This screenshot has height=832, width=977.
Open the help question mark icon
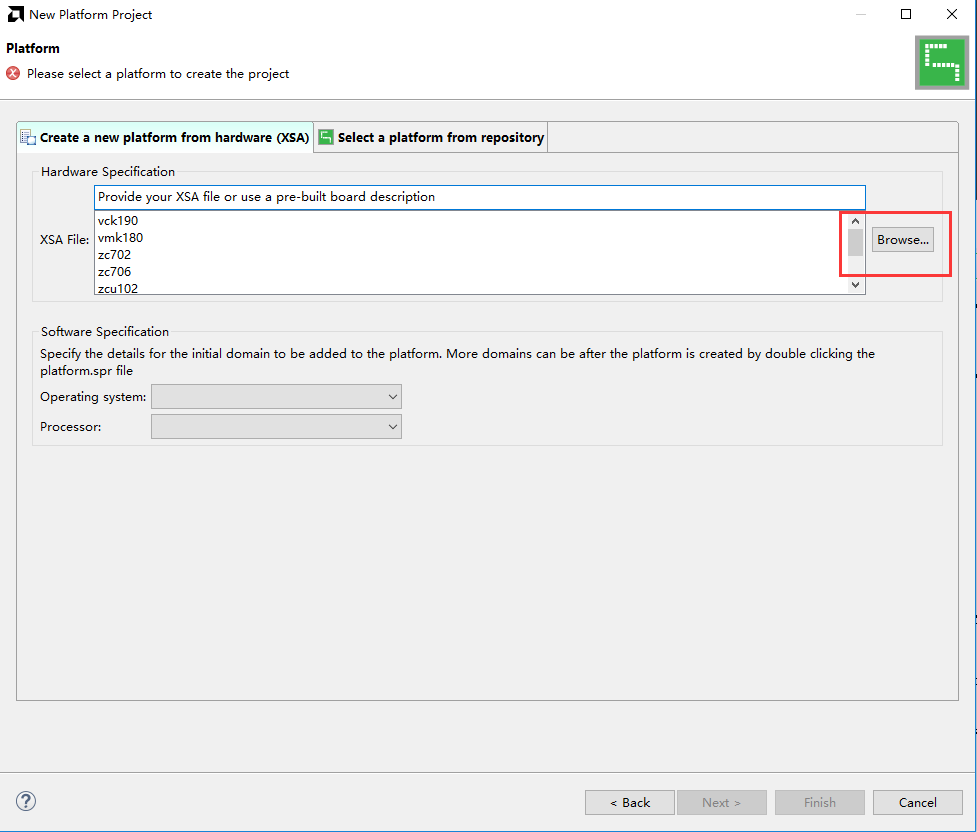(26, 801)
